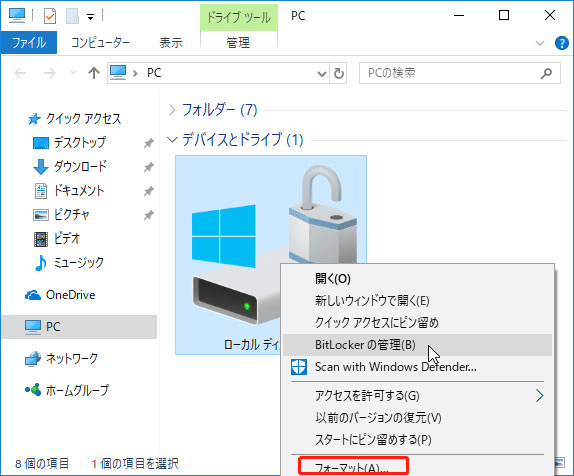Open the ファイル tab
574x476 pixels.
29,42
